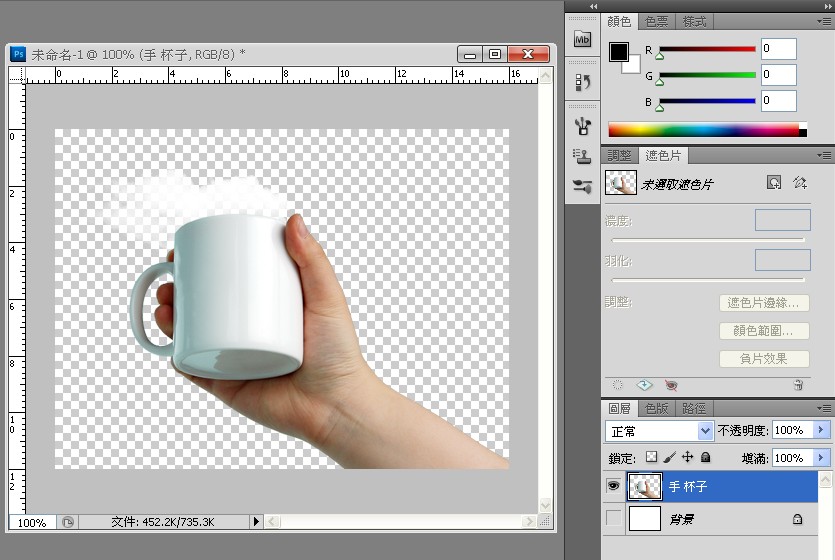
Task: Open the Color panel options menu
Action: pyautogui.click(x=824, y=22)
